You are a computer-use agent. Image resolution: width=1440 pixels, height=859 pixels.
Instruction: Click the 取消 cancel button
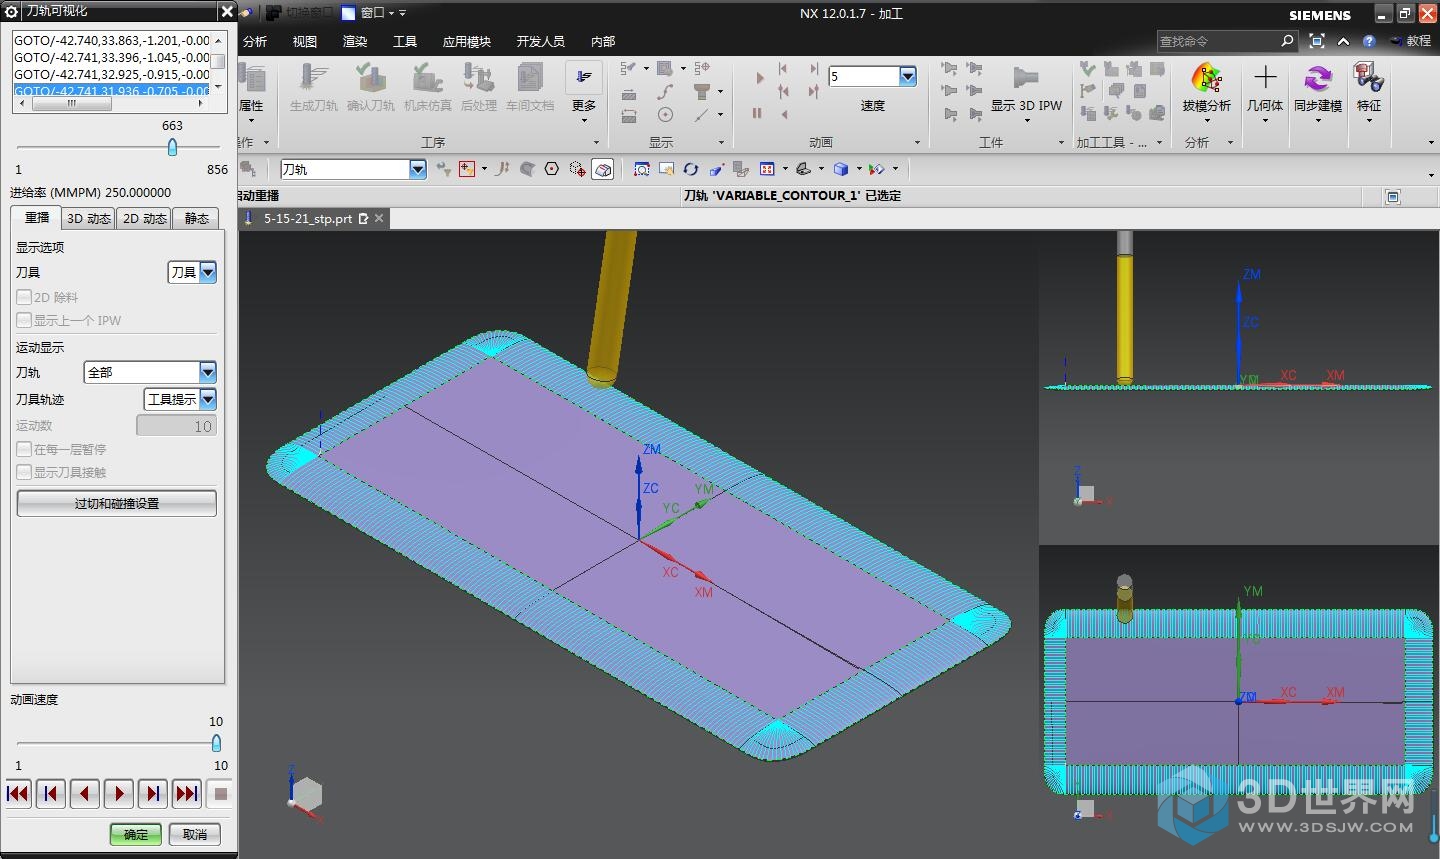pyautogui.click(x=195, y=834)
